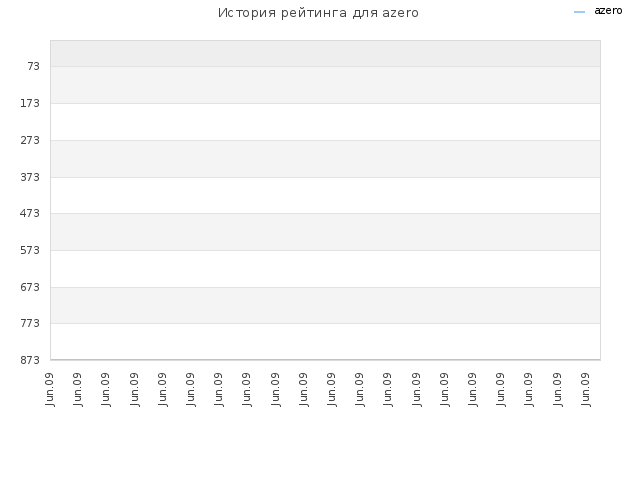
Task: Select the 473 y-axis label
Action: pyautogui.click(x=30, y=213)
